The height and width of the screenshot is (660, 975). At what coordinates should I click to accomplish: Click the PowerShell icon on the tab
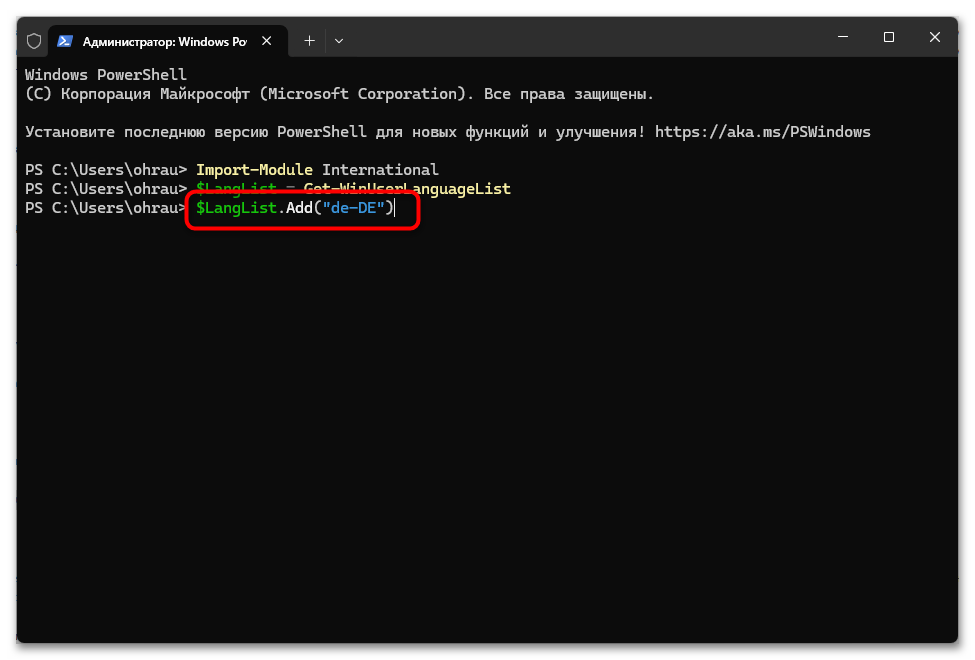65,41
